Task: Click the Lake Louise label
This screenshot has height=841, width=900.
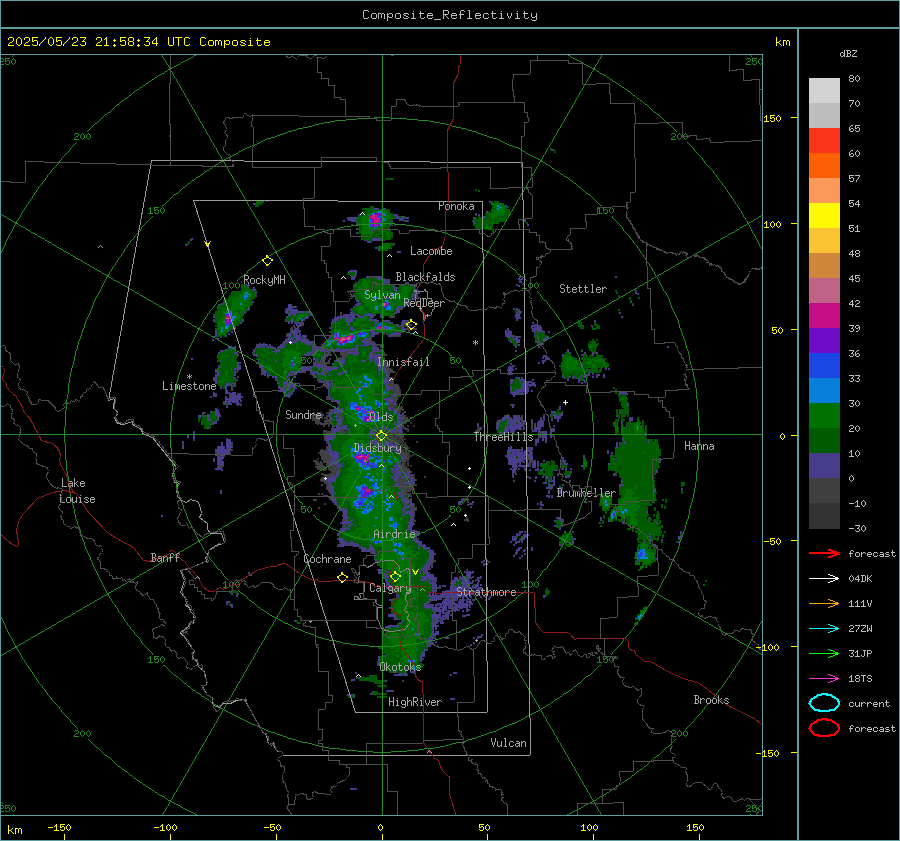Action: [77, 491]
